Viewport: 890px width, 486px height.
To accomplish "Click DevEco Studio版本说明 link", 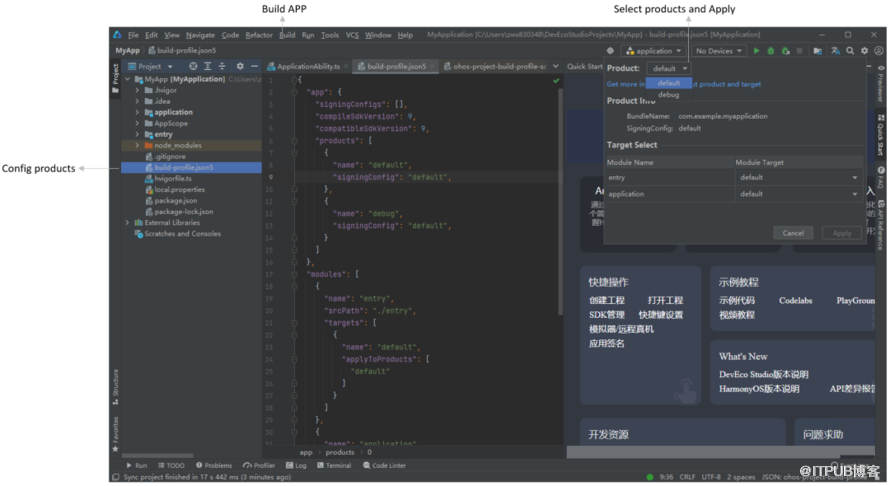I will pos(763,375).
